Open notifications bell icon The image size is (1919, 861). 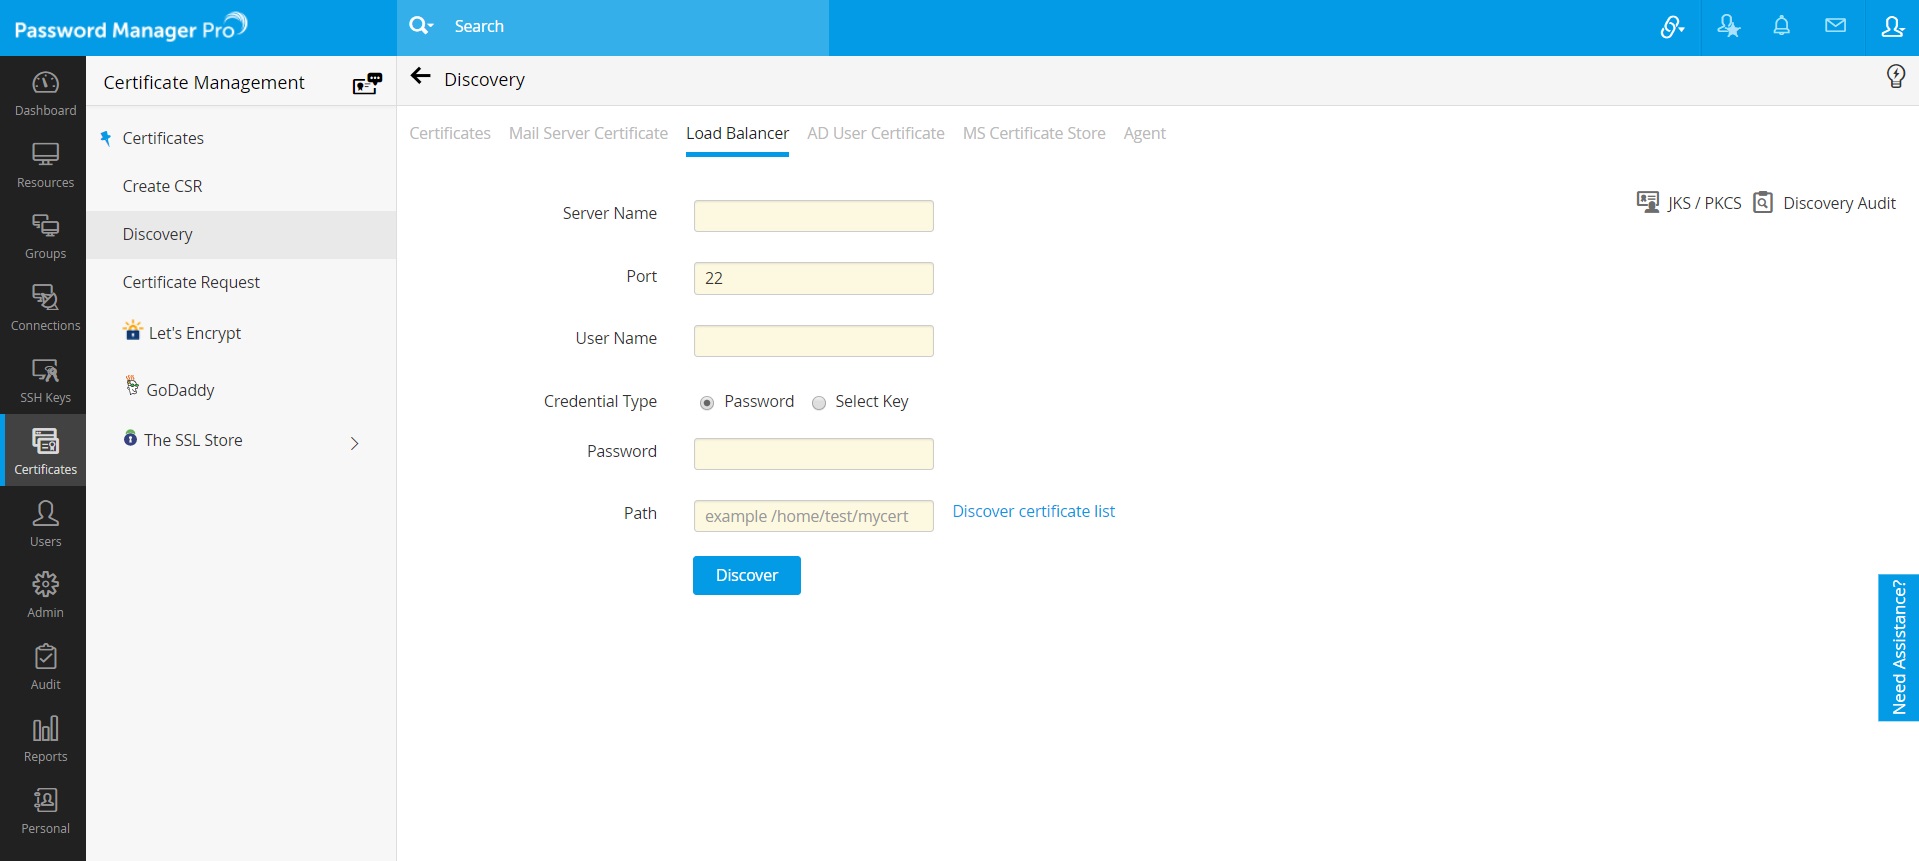point(1781,26)
